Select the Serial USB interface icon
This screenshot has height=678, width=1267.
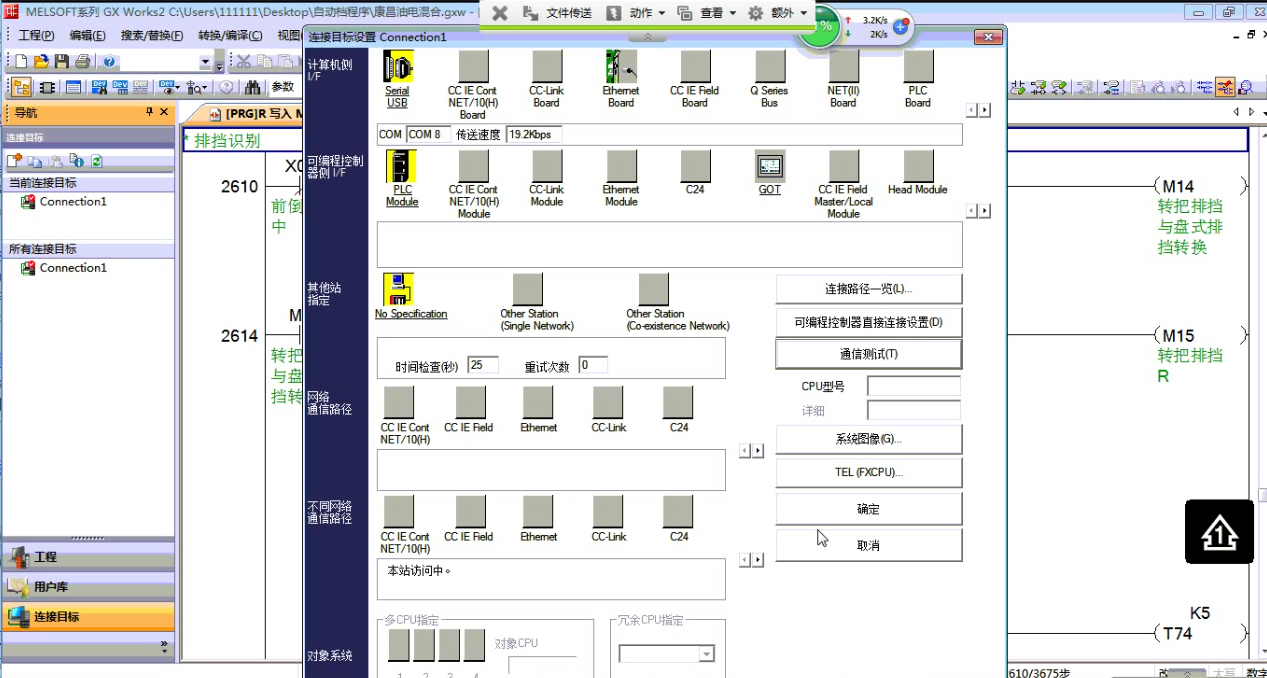398,67
